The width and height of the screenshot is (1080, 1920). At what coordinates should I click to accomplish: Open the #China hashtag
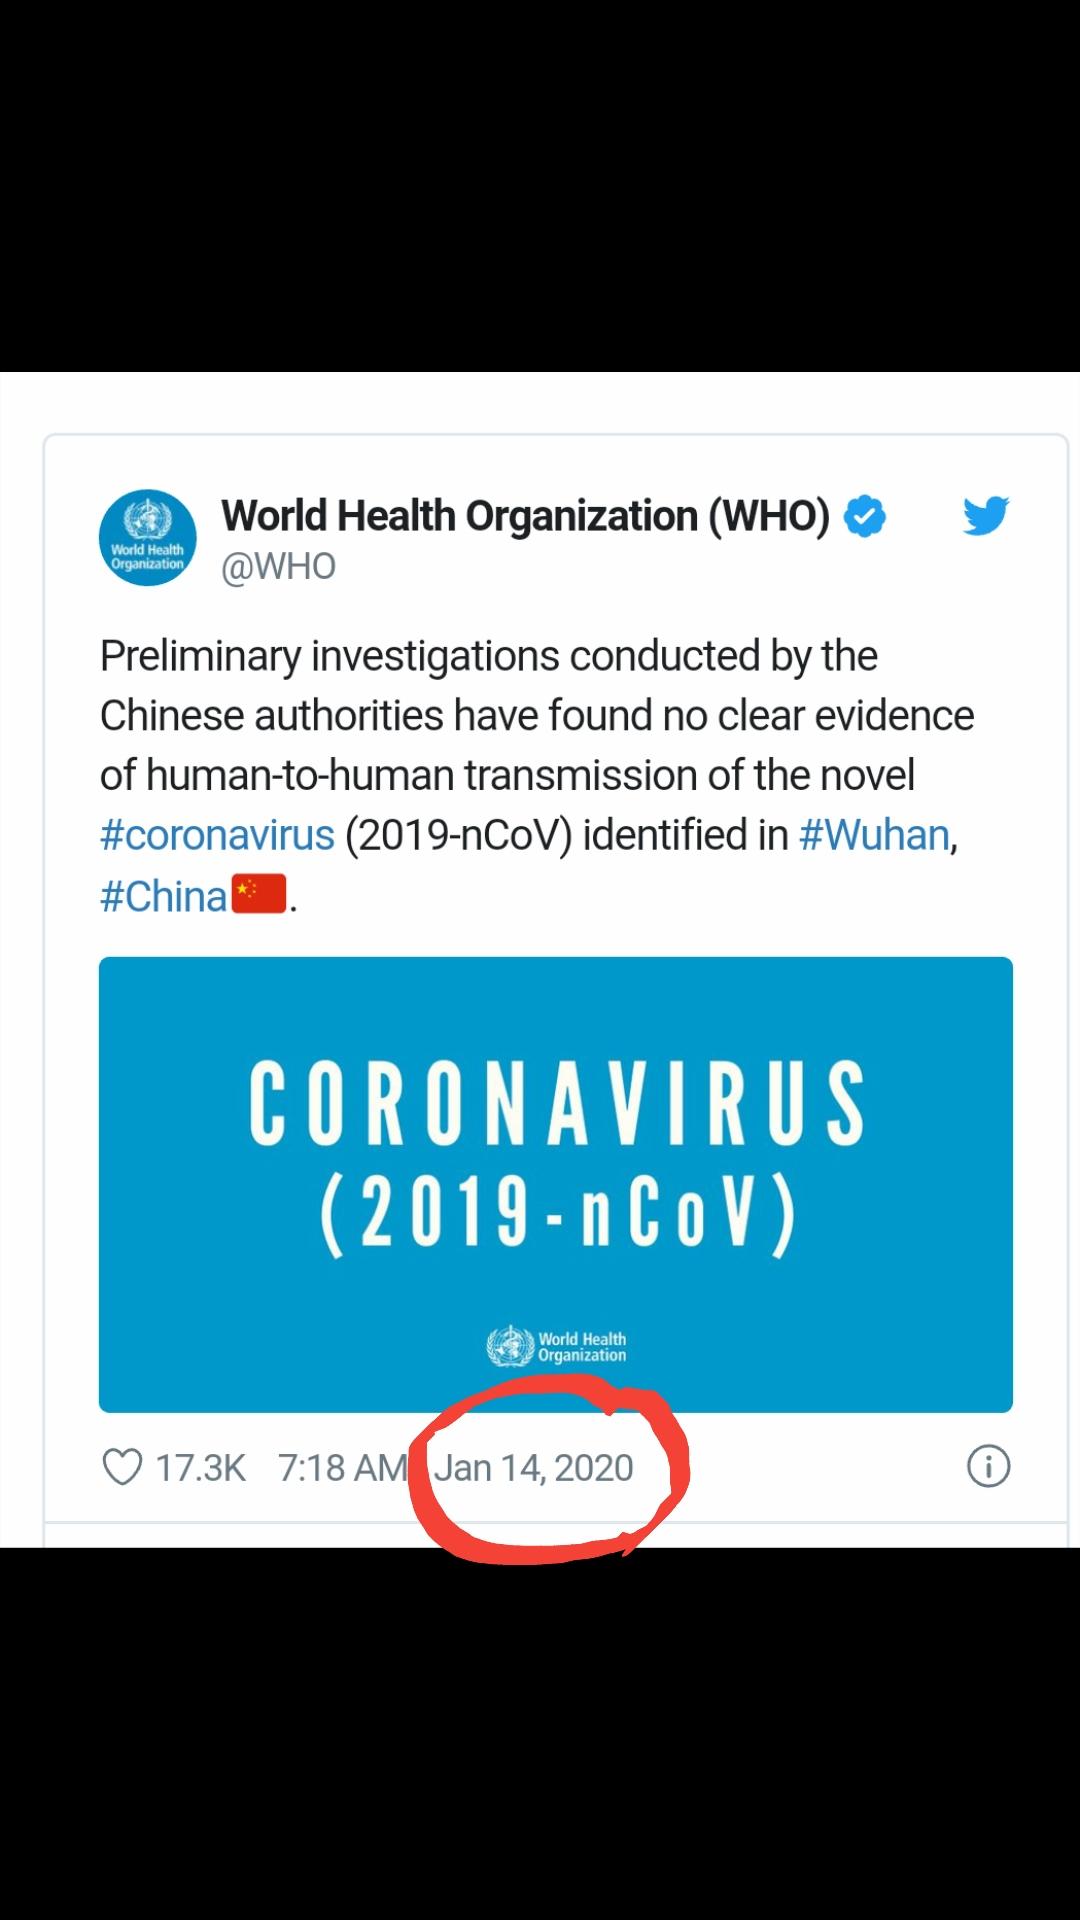point(164,896)
